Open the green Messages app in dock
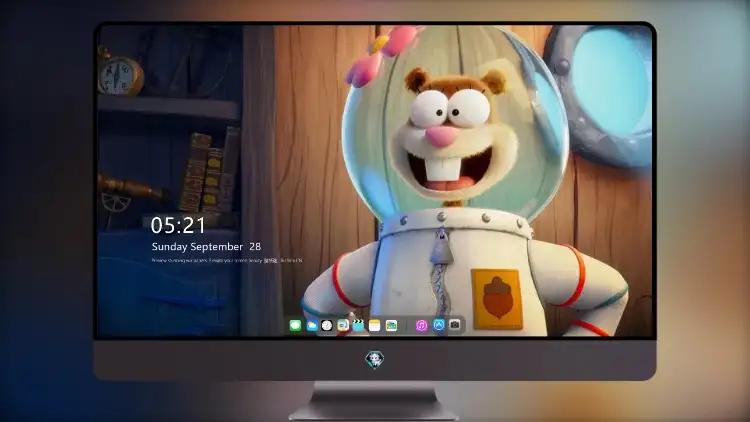This screenshot has width=750, height=422. [295, 326]
